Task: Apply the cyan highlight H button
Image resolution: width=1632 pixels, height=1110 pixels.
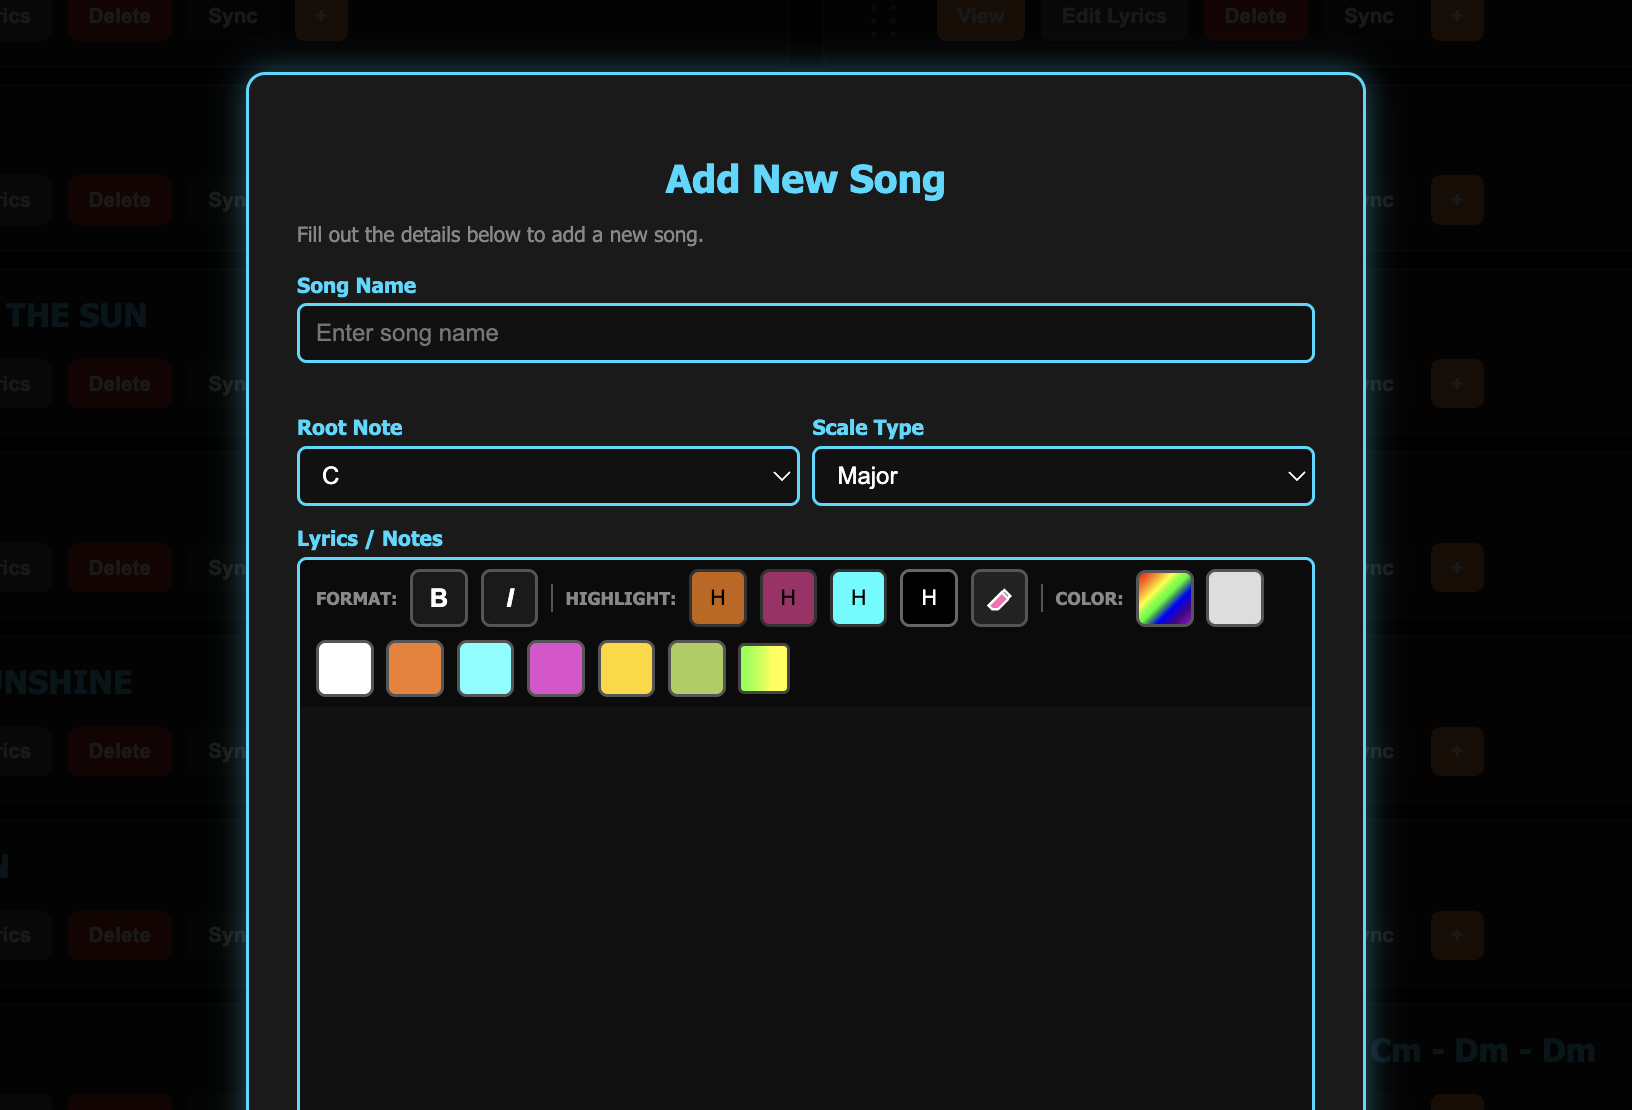Action: (858, 598)
